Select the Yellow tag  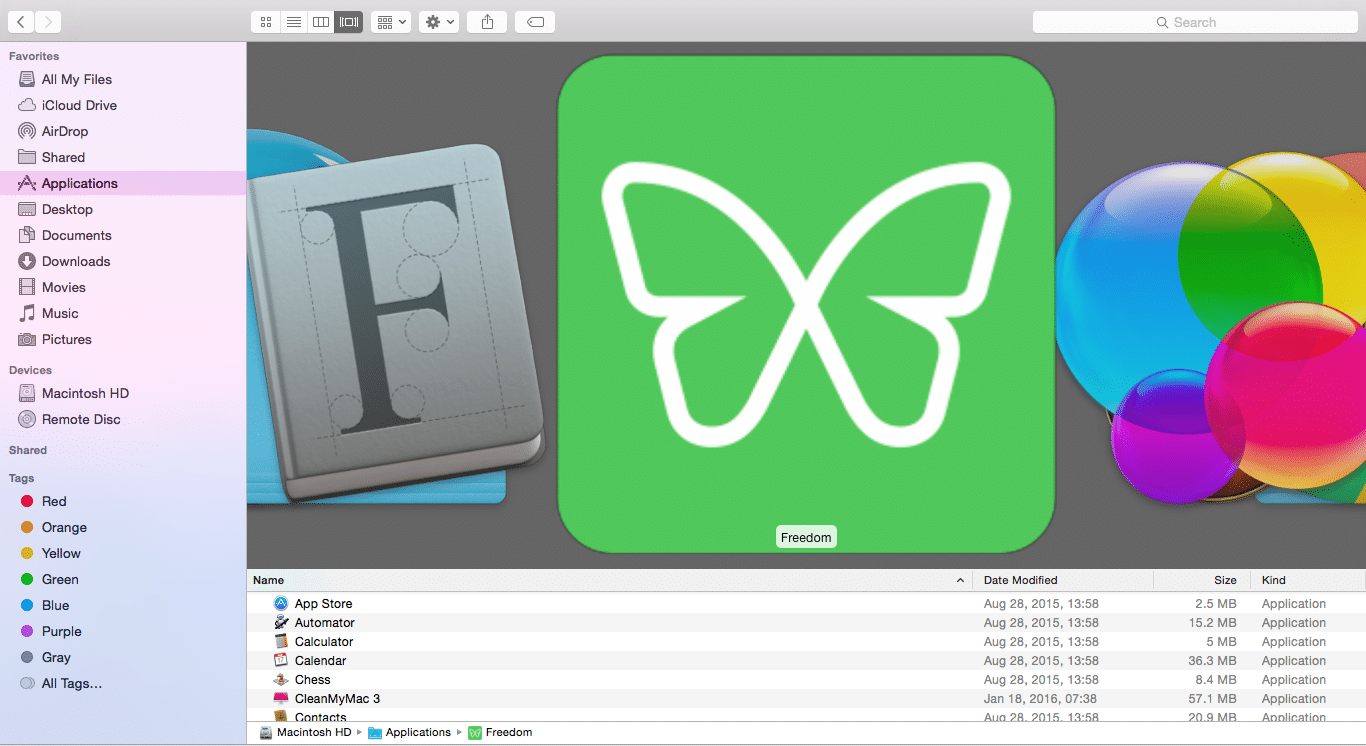click(x=123, y=553)
